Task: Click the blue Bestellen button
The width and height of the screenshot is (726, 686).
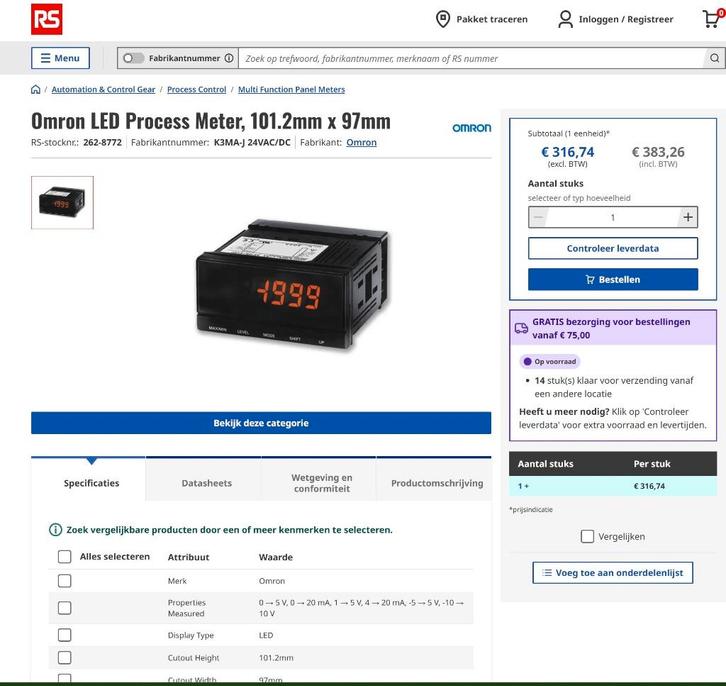Action: pos(613,279)
